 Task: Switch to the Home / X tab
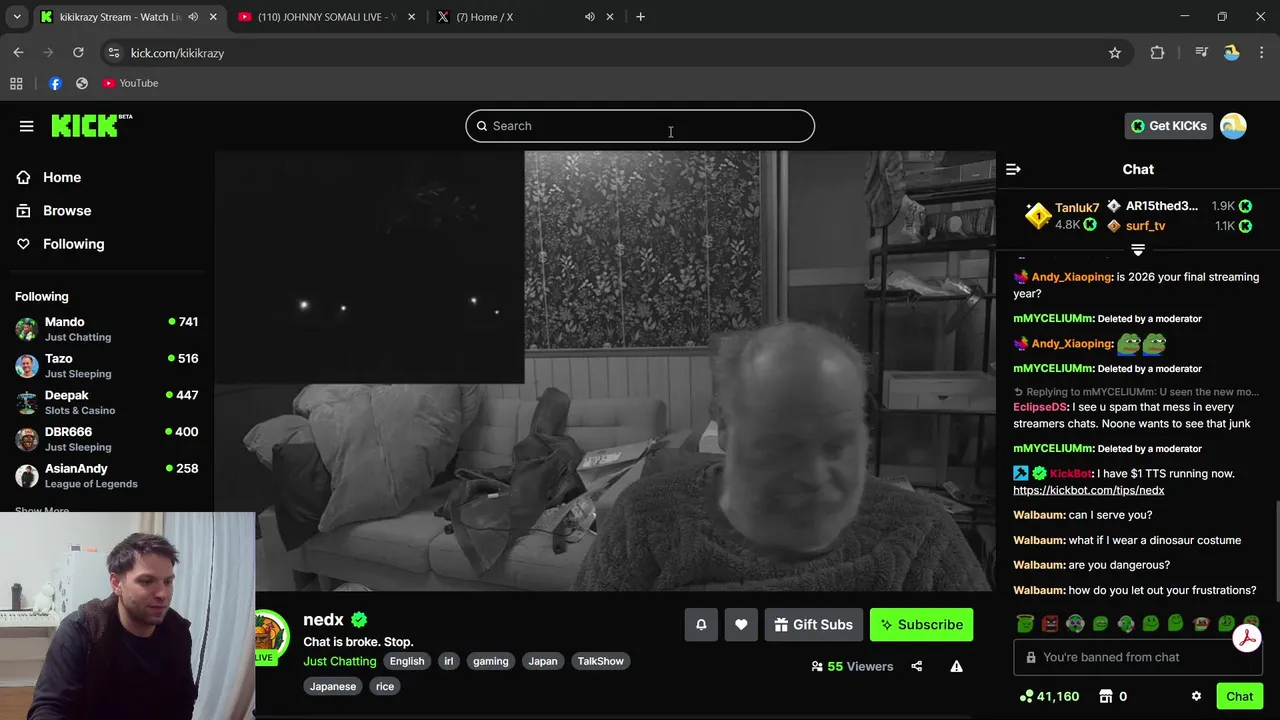click(x=484, y=17)
